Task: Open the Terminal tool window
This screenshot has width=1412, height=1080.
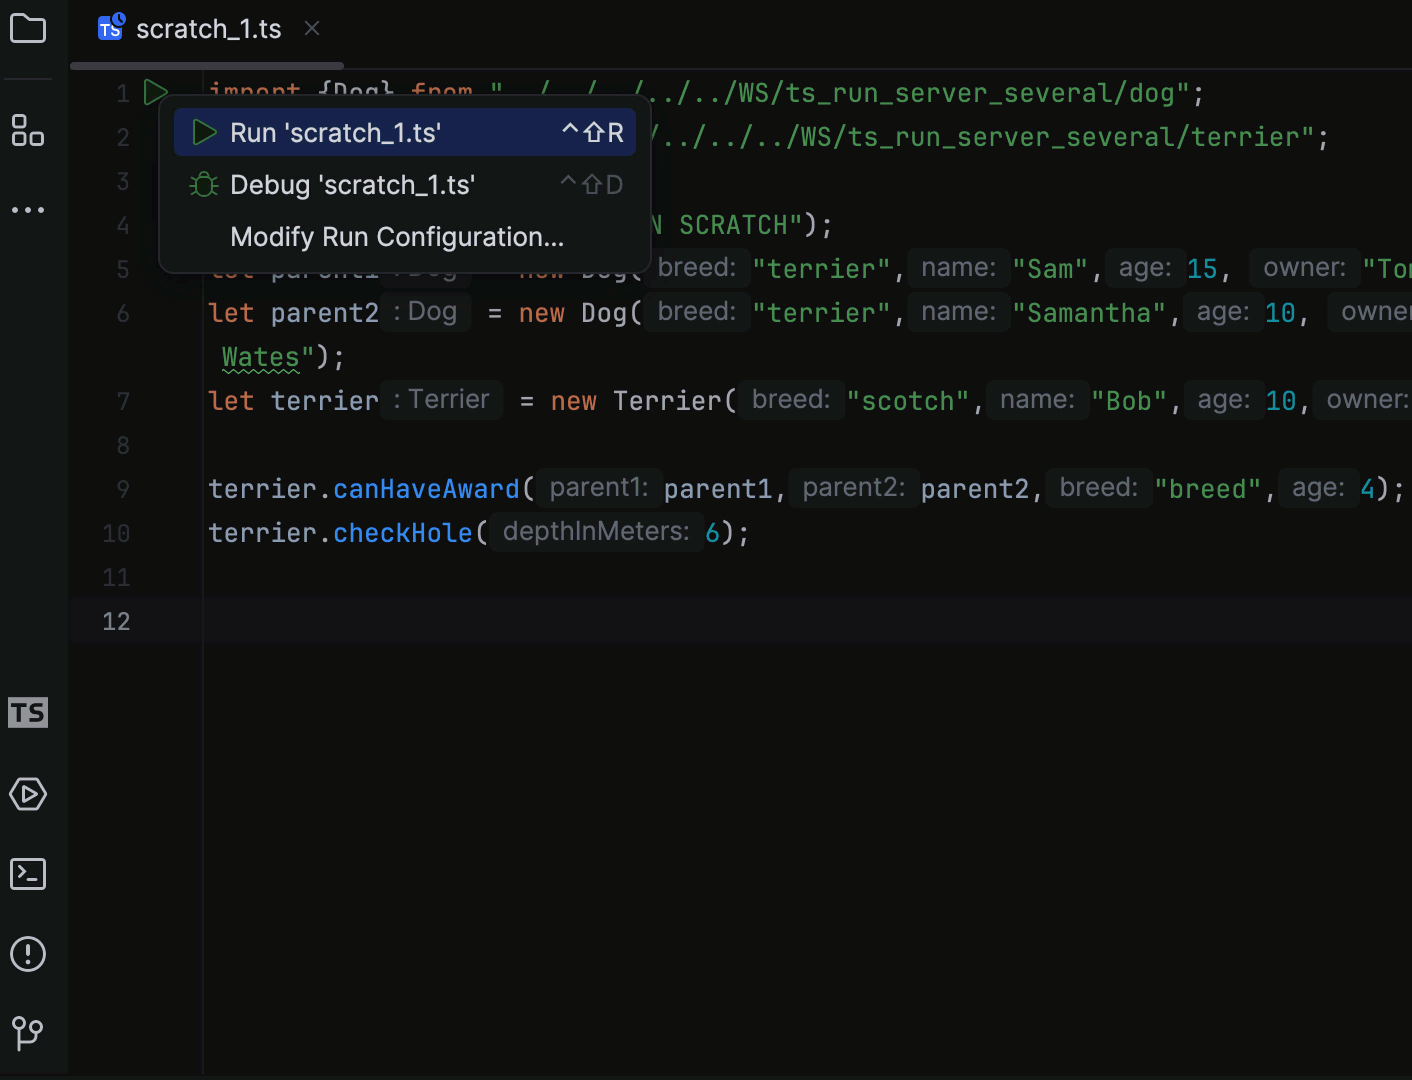Action: (27, 874)
